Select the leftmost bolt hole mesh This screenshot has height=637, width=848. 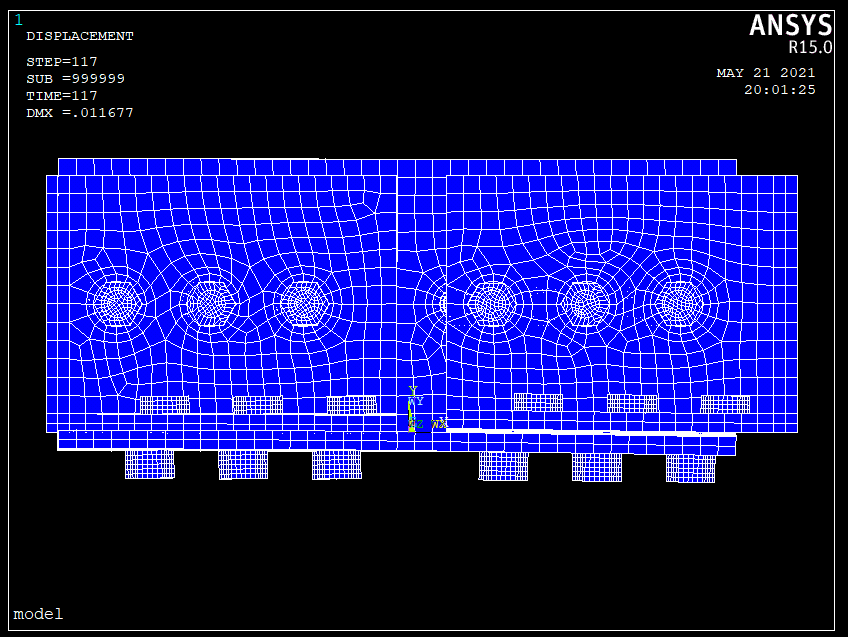[117, 303]
